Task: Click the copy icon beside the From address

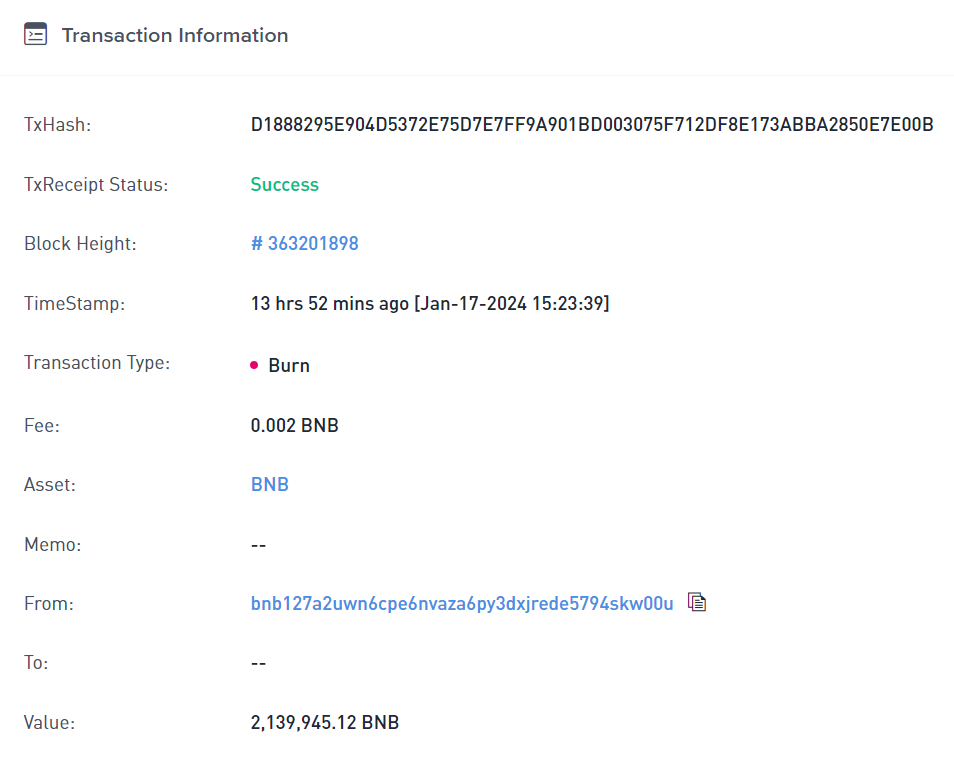Action: click(x=697, y=601)
